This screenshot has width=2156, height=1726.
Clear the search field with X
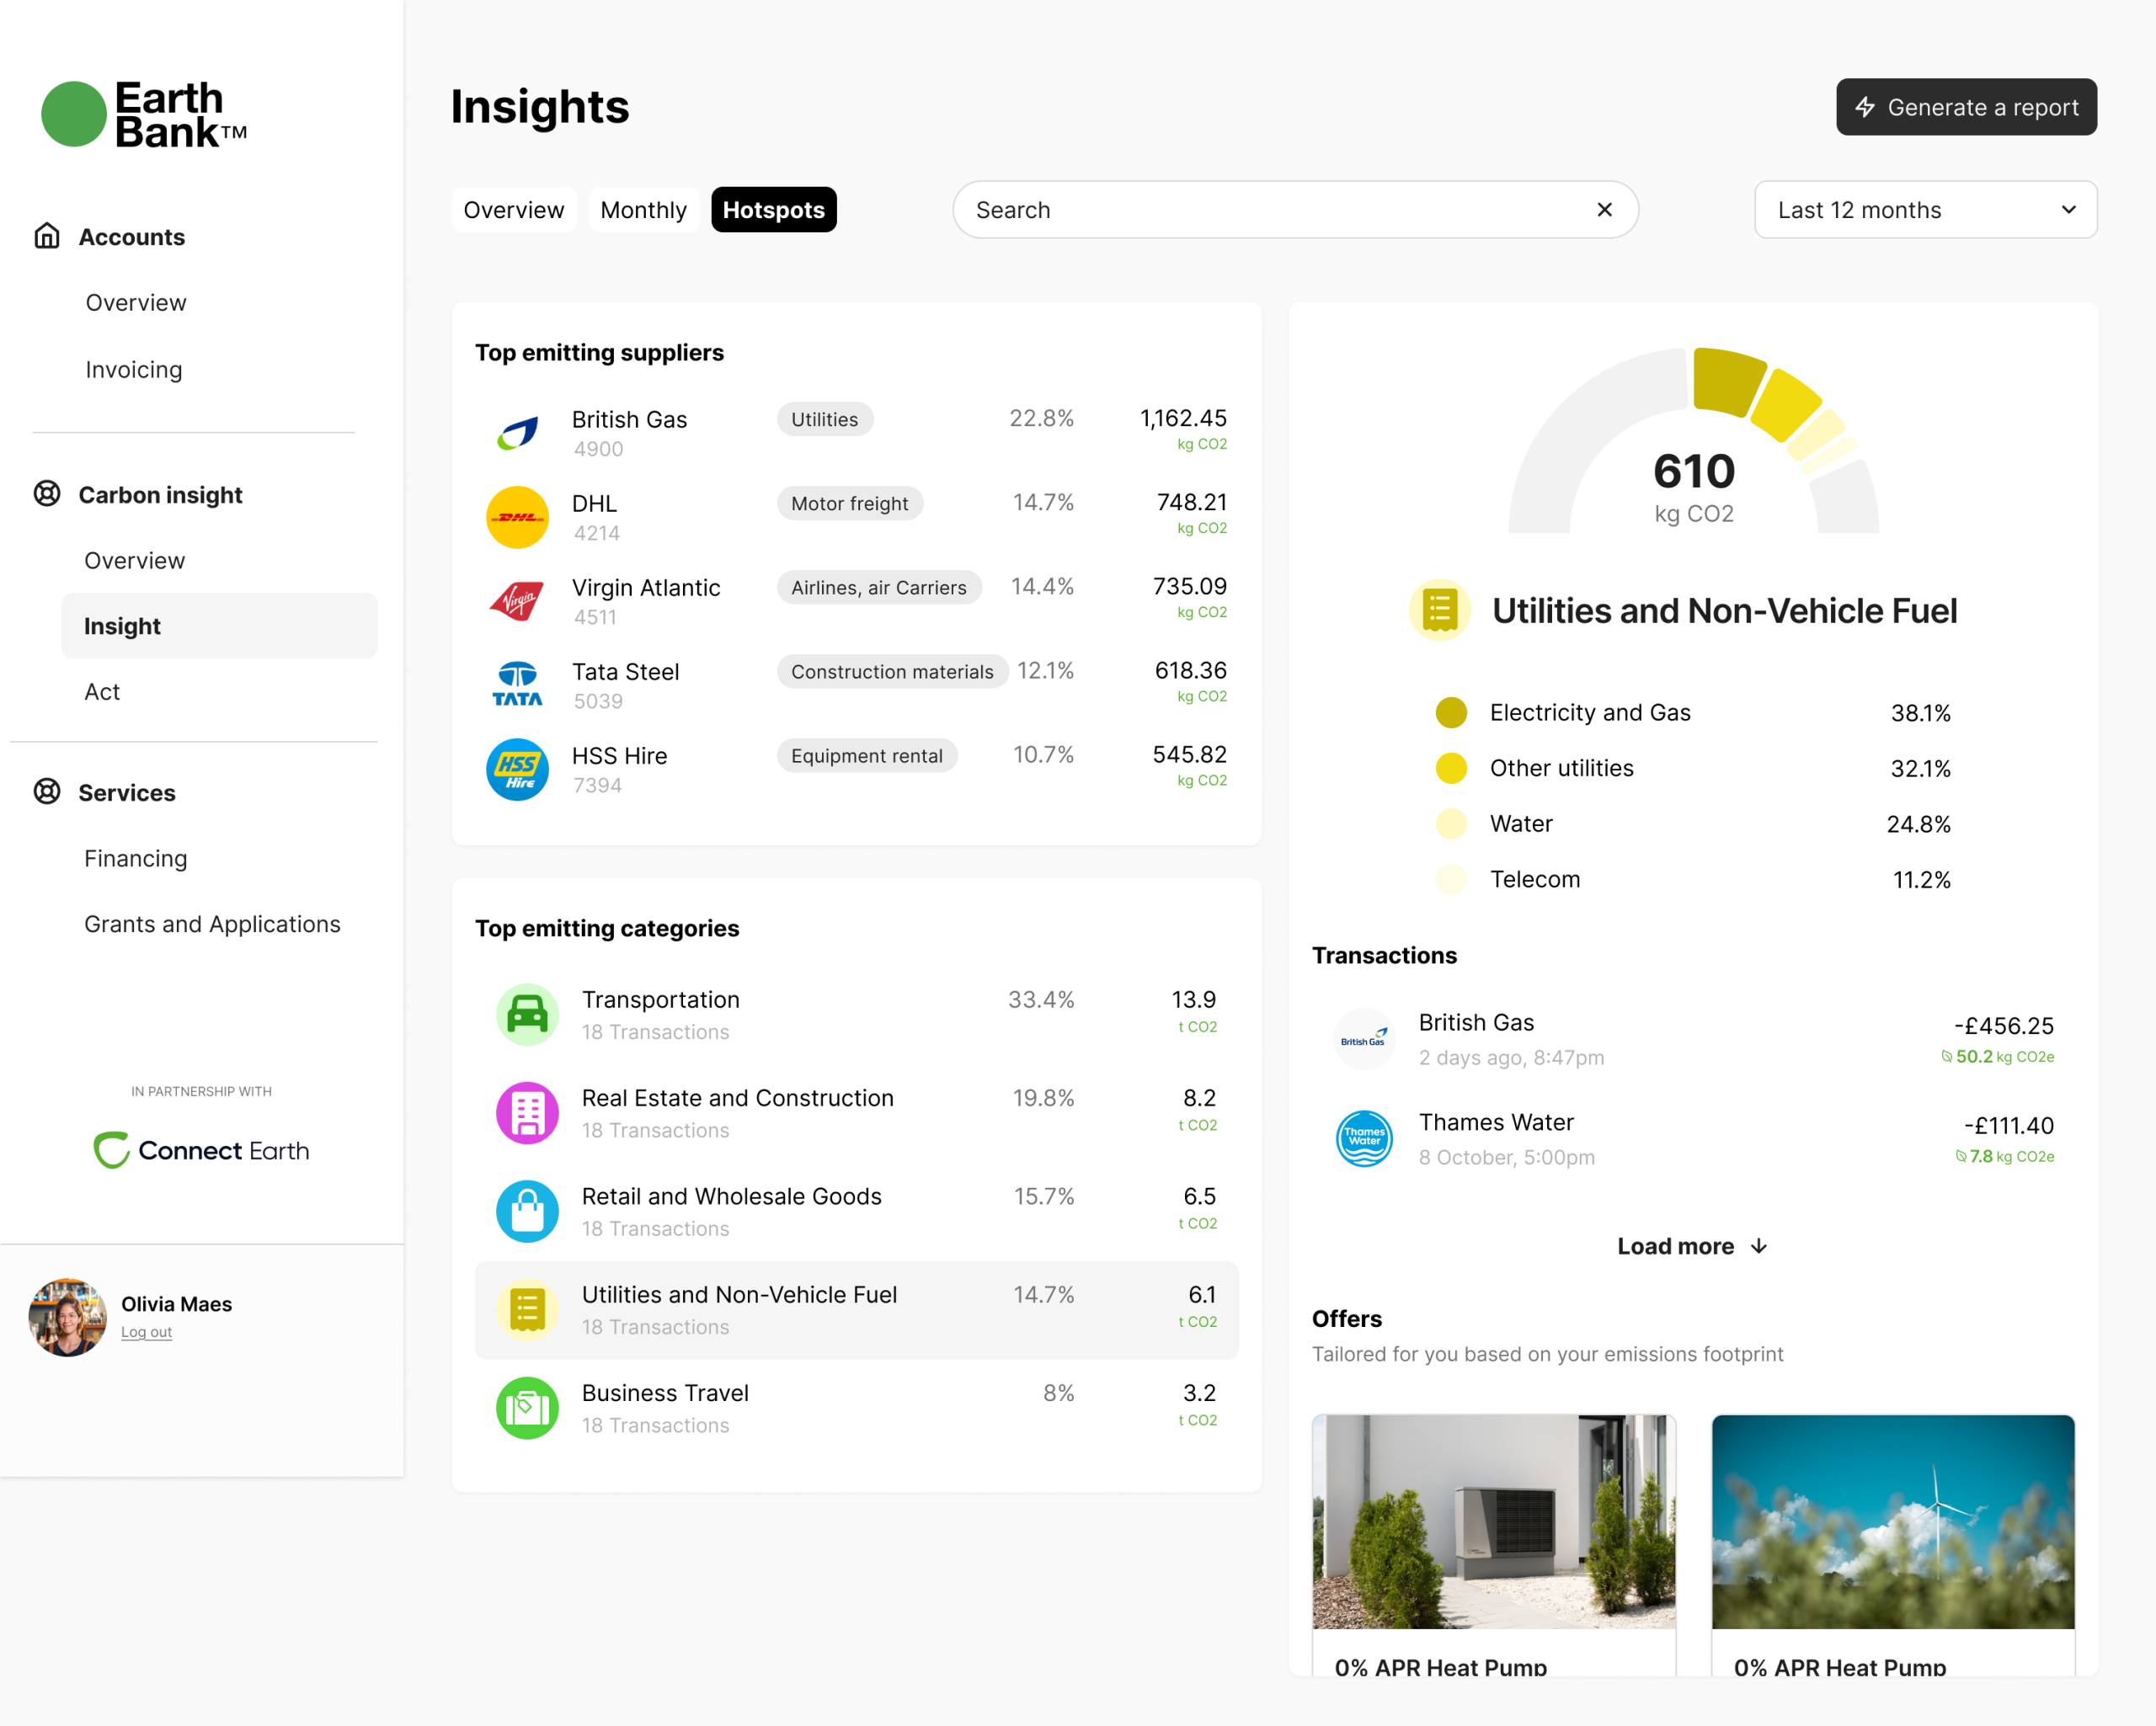[x=1604, y=210]
